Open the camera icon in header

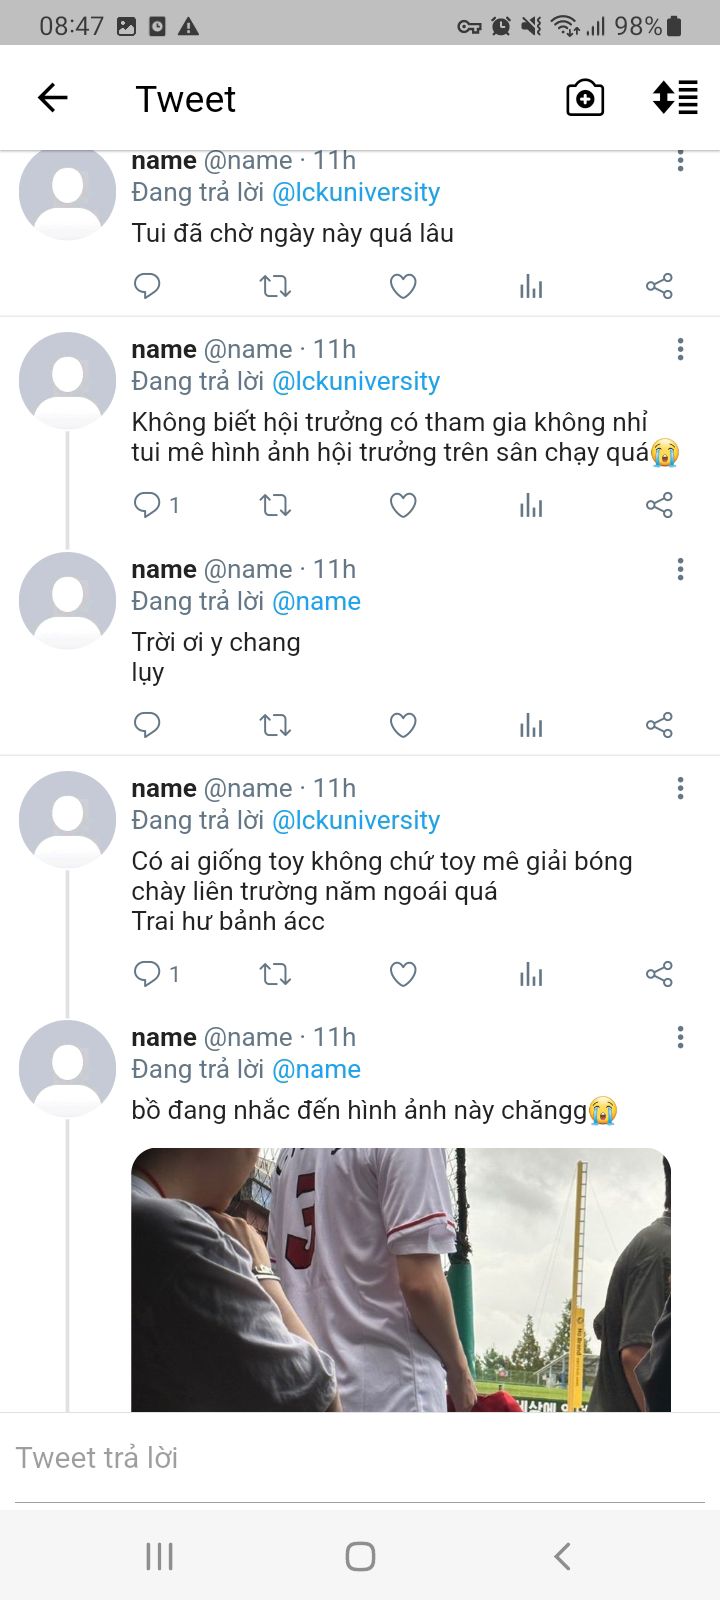(x=585, y=98)
